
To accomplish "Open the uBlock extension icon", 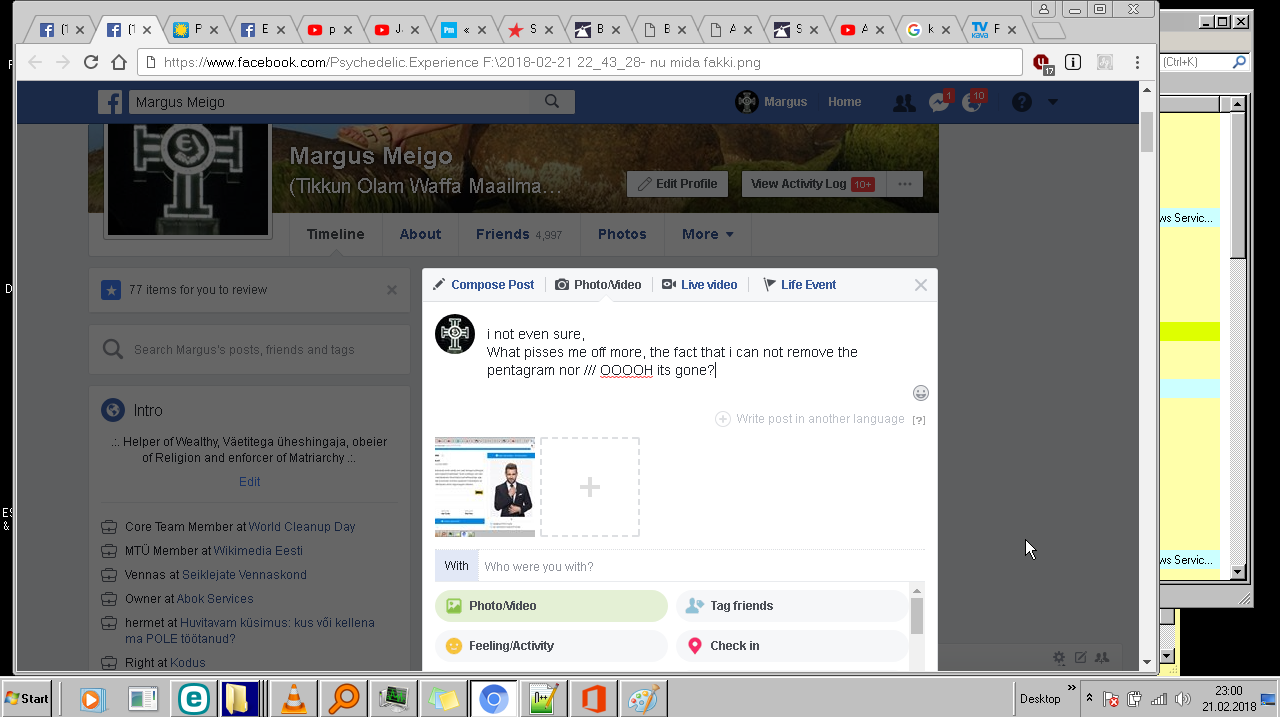I will coord(1043,63).
